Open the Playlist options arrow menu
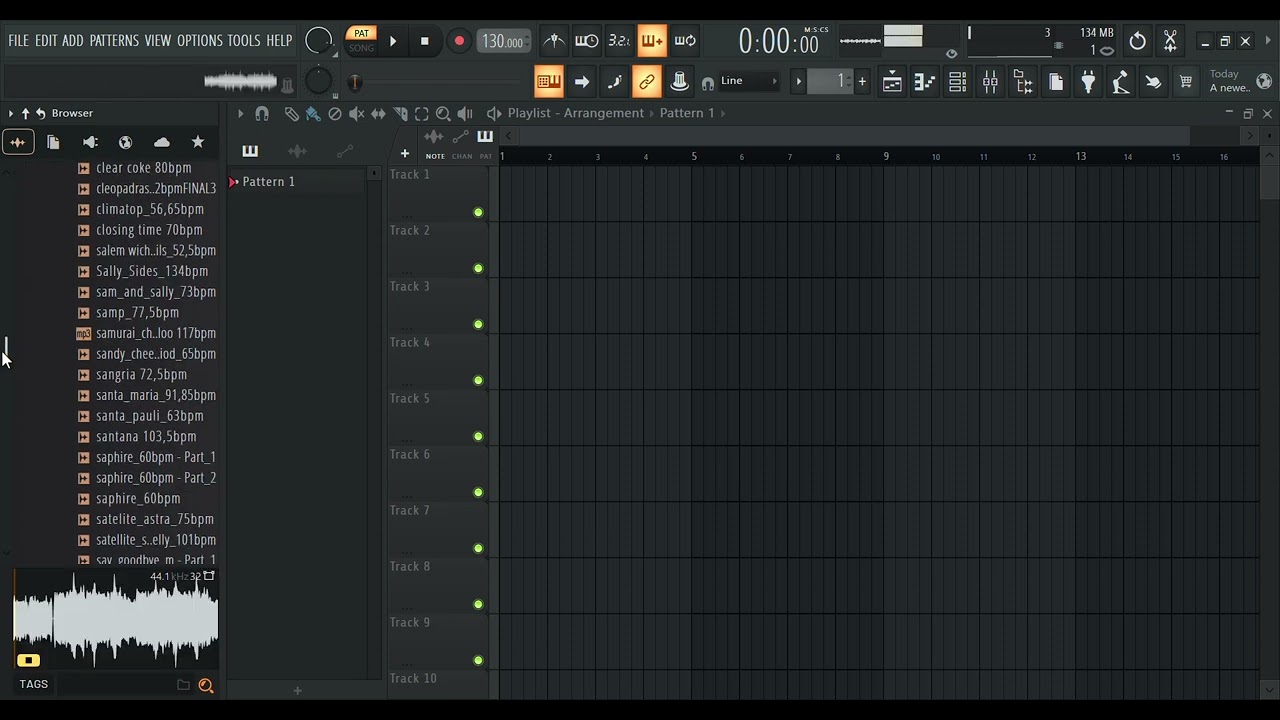This screenshot has height=720, width=1280. (x=240, y=114)
